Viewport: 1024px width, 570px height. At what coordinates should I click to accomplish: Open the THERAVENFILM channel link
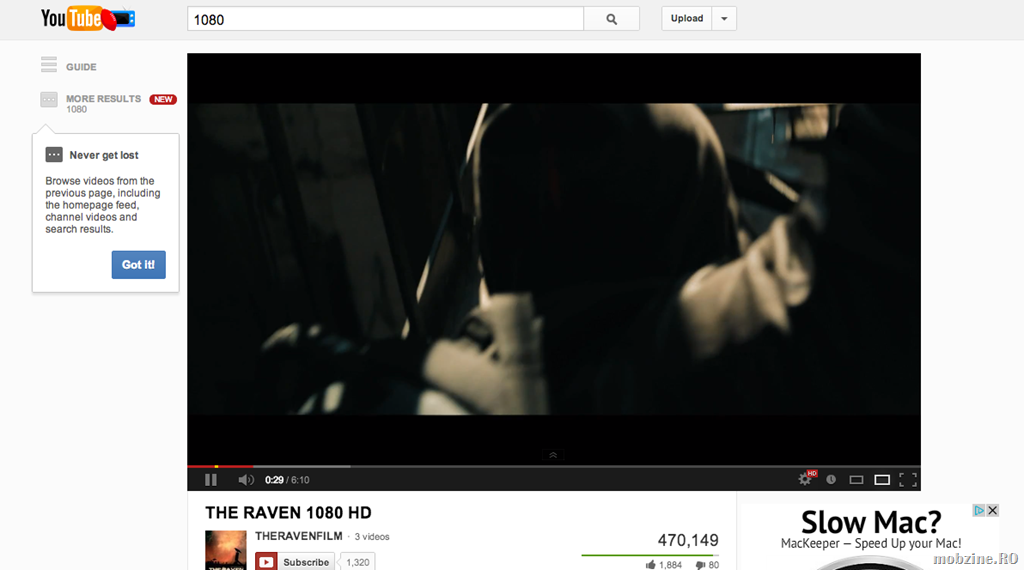[298, 536]
